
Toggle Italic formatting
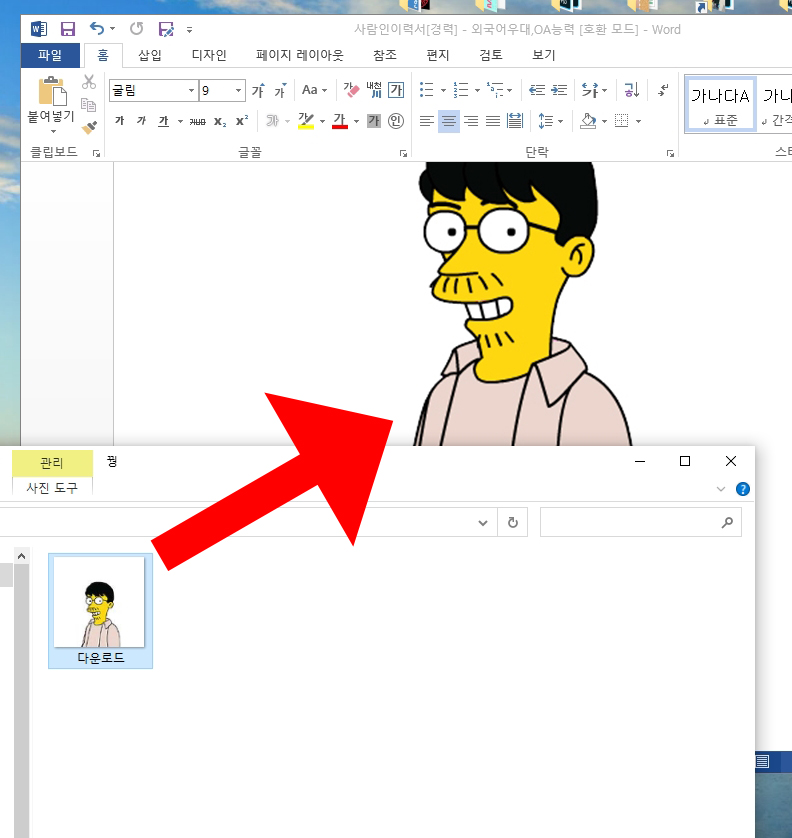142,121
